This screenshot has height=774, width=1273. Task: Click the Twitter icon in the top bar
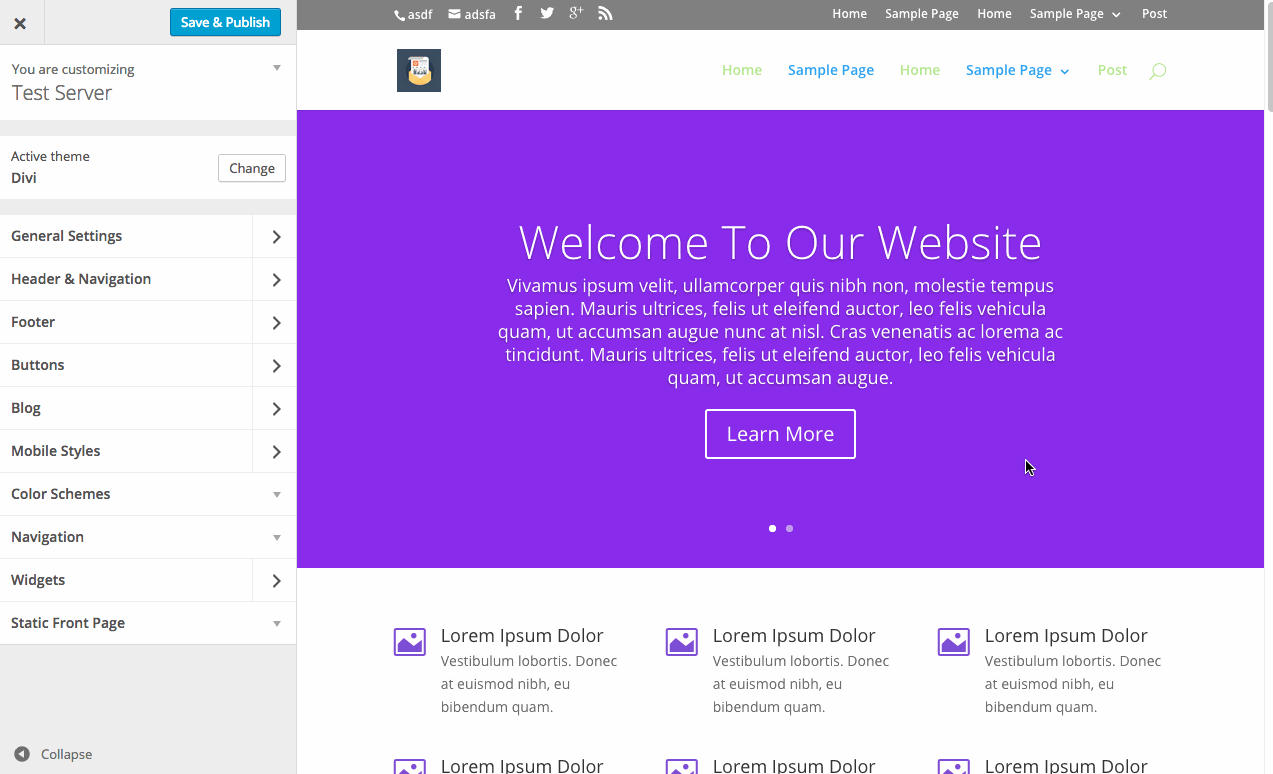(546, 13)
